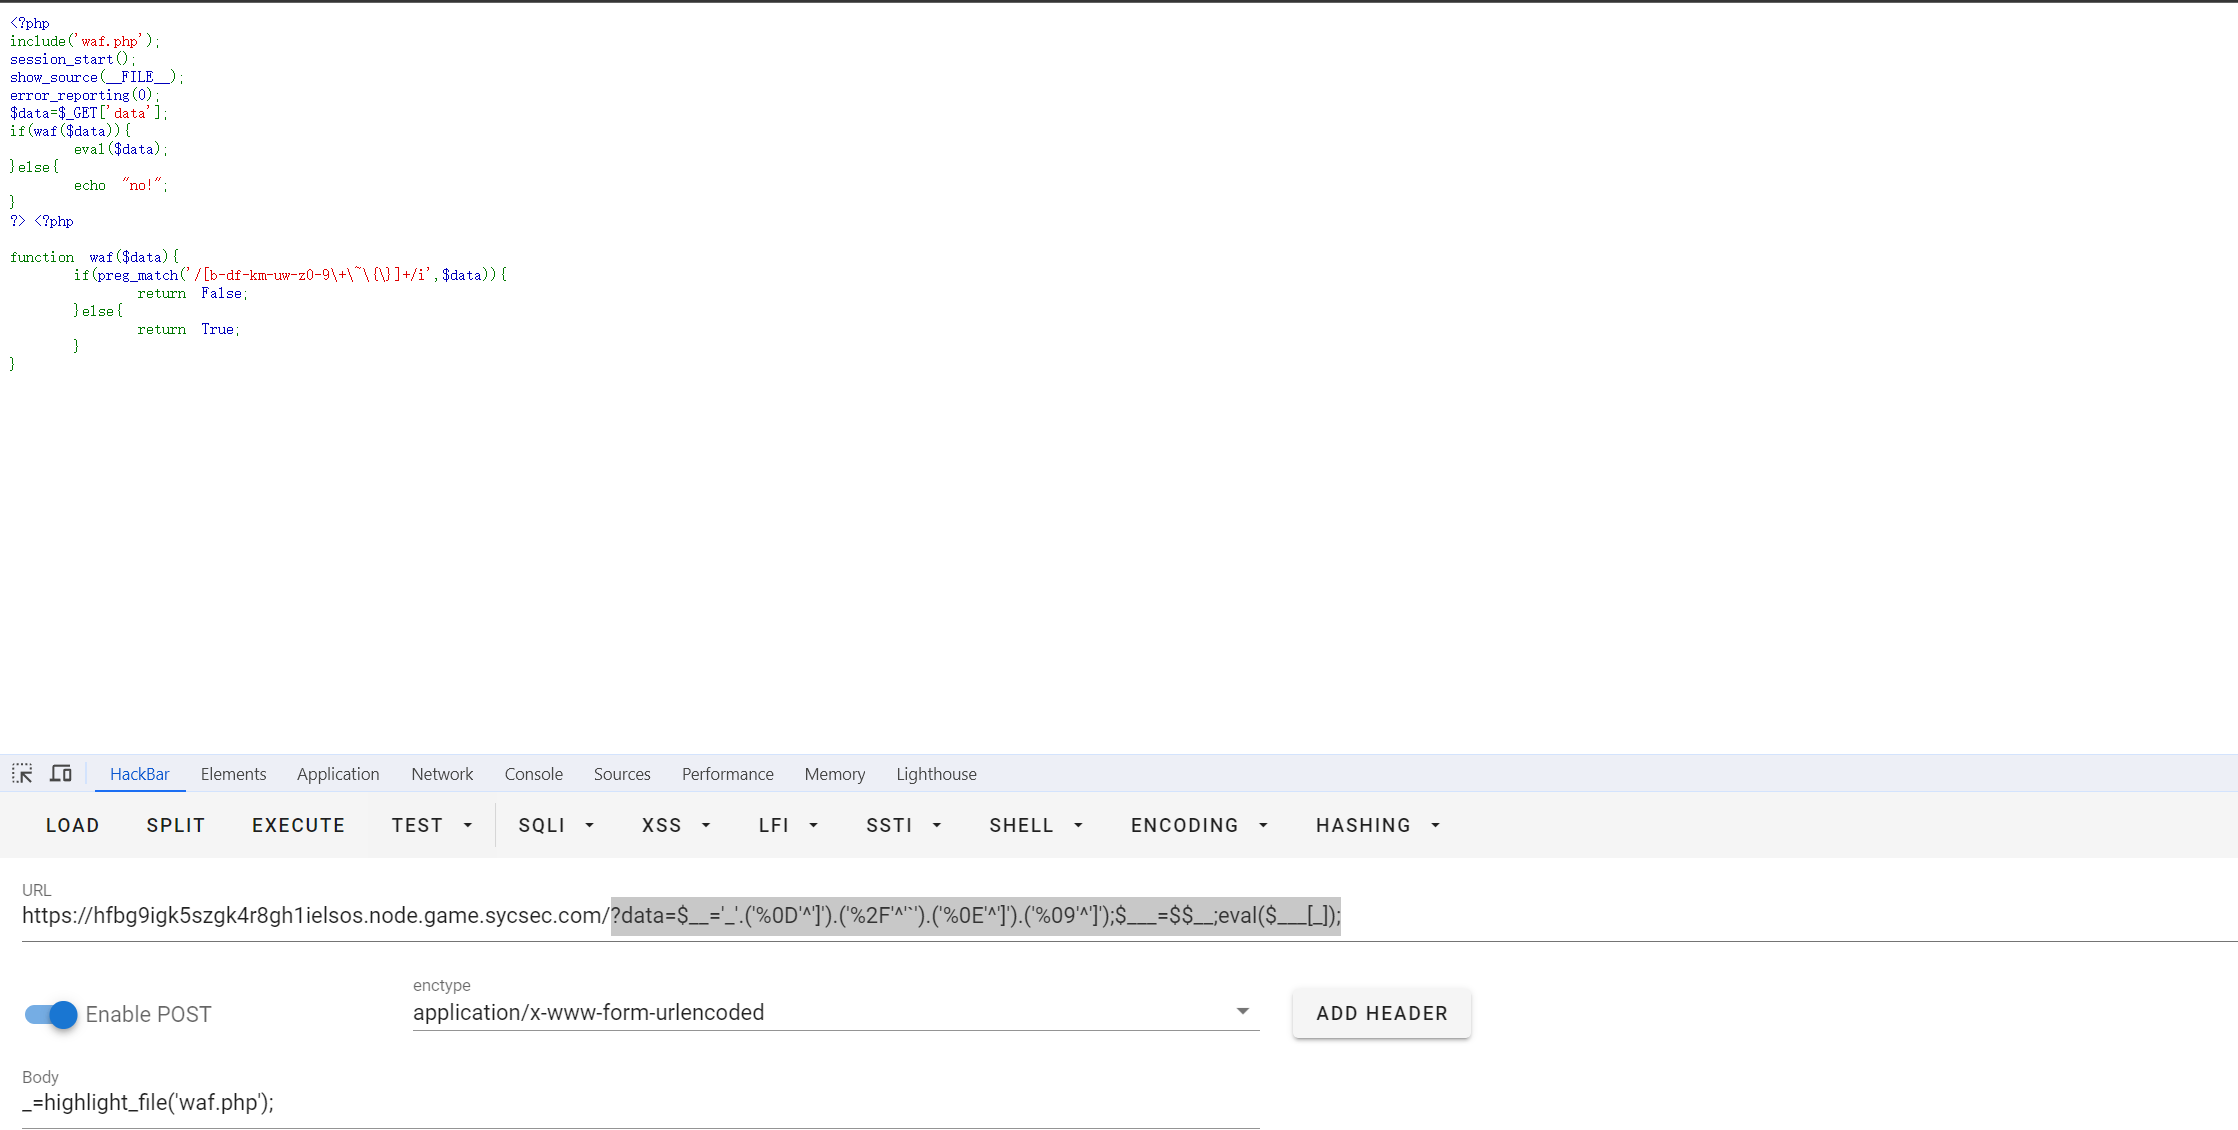Switch to the Console tab
Viewport: 2238px width, 1130px height.
pos(533,774)
